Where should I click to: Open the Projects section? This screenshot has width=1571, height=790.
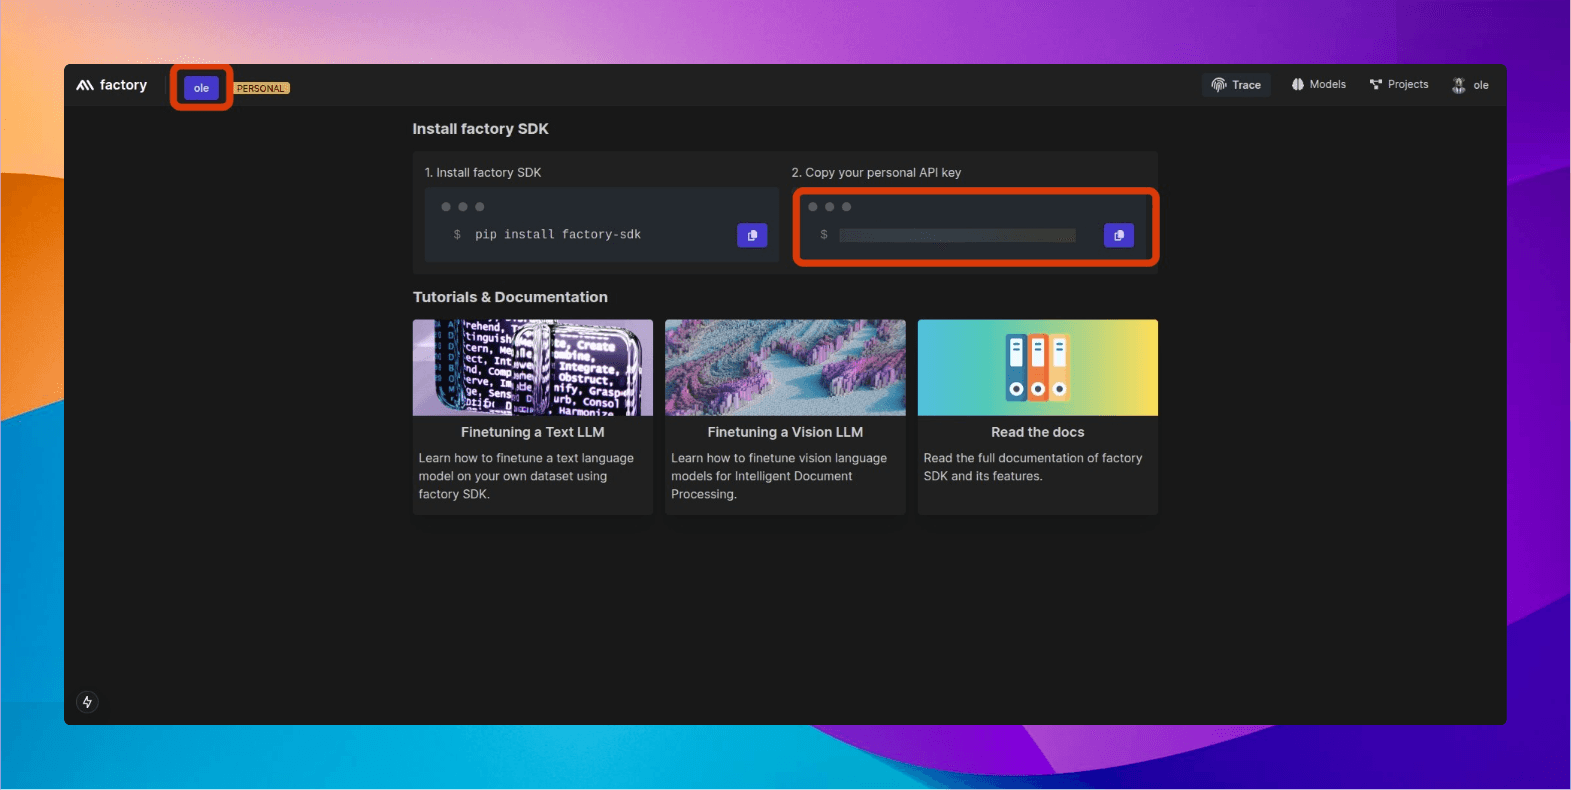(x=1399, y=85)
